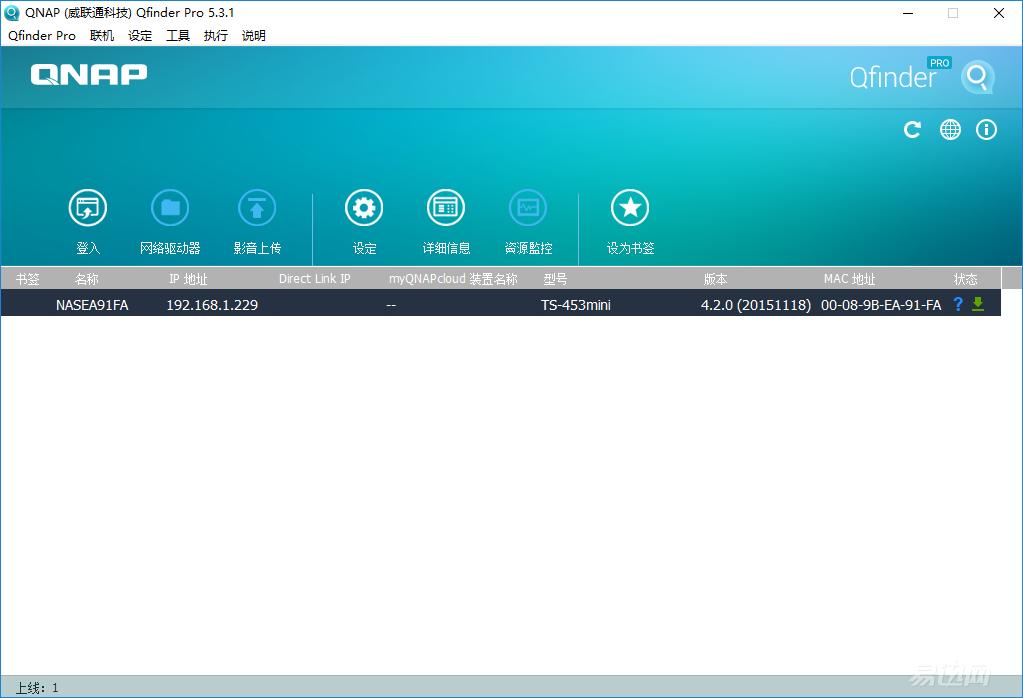Close the Qfinder Pro window
The width and height of the screenshot is (1023, 698).
point(998,13)
